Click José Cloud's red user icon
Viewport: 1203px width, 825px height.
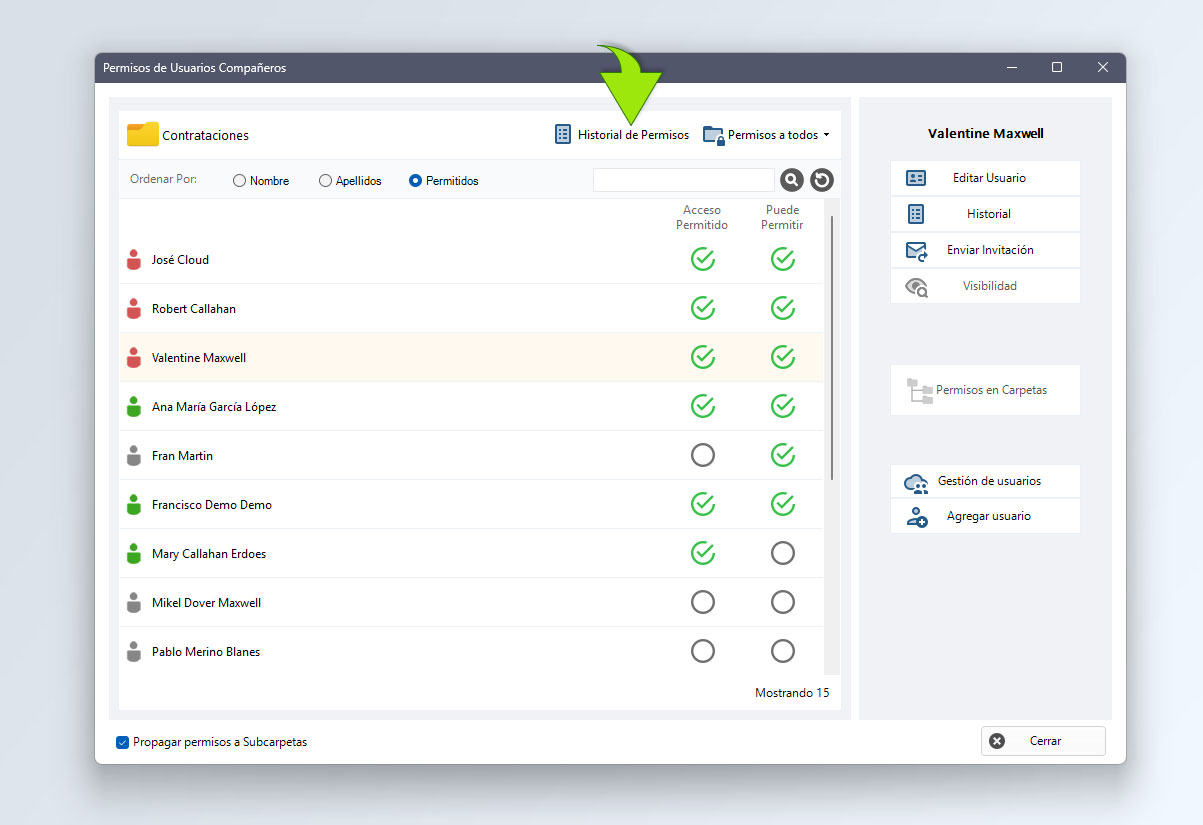coord(134,260)
